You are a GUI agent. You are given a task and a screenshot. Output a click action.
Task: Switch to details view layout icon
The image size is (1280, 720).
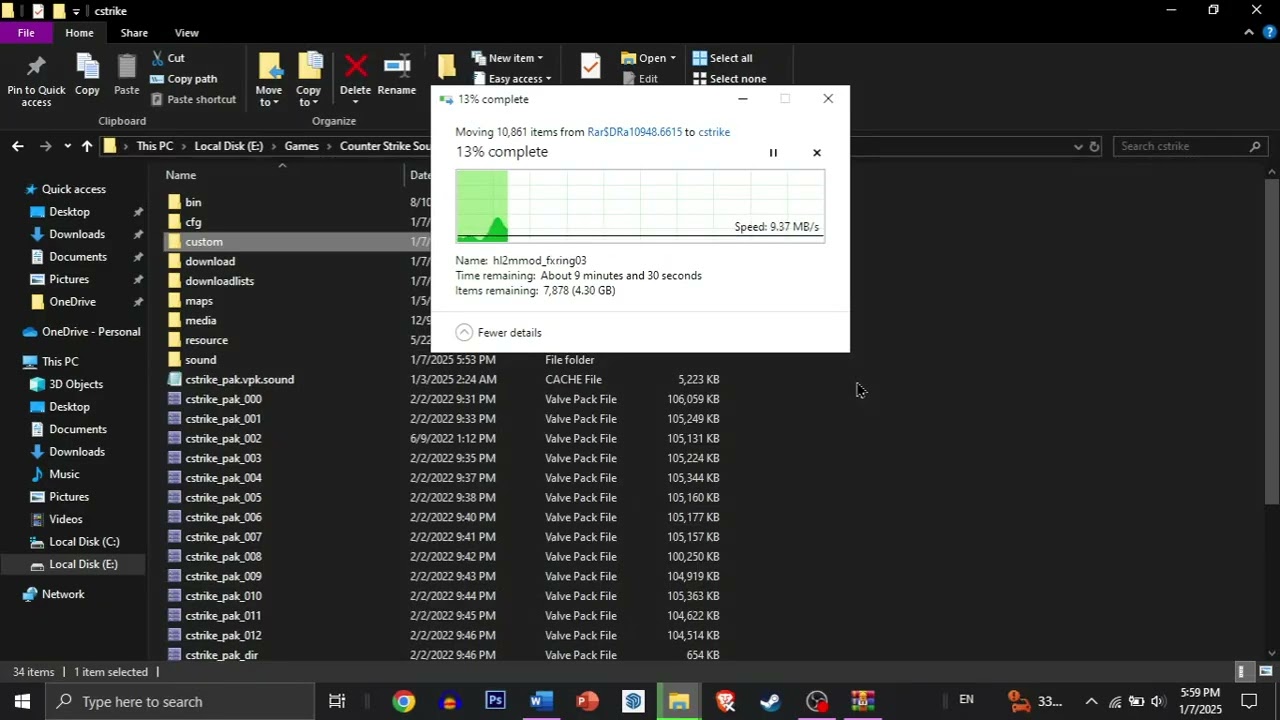(x=1242, y=672)
